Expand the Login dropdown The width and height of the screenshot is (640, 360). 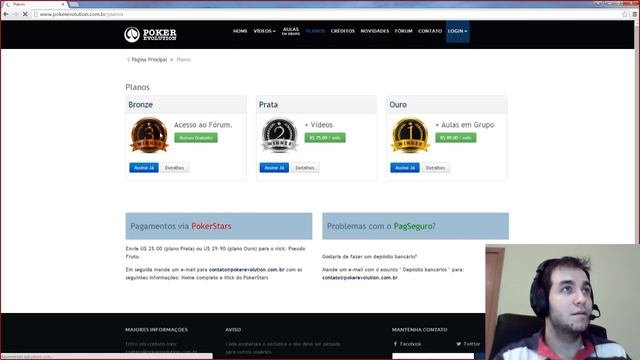pyautogui.click(x=458, y=31)
